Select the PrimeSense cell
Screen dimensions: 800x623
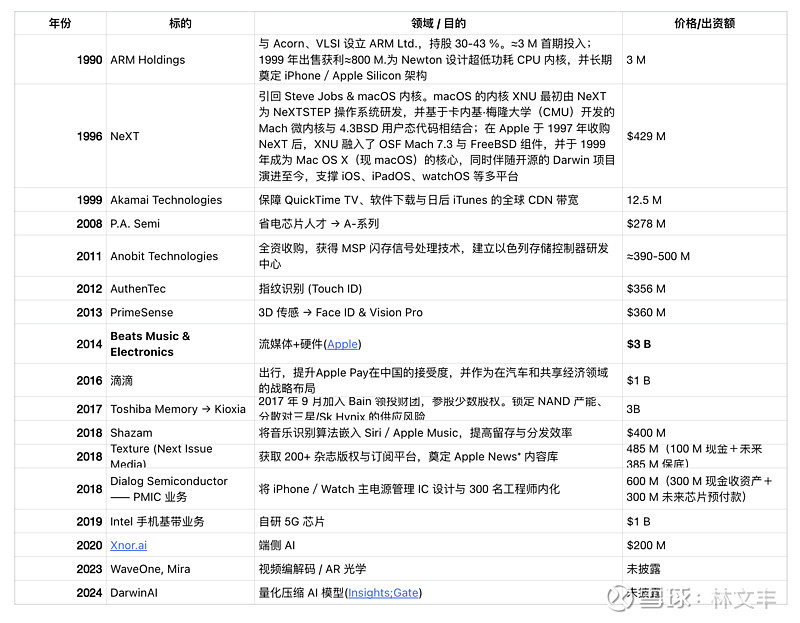180,312
